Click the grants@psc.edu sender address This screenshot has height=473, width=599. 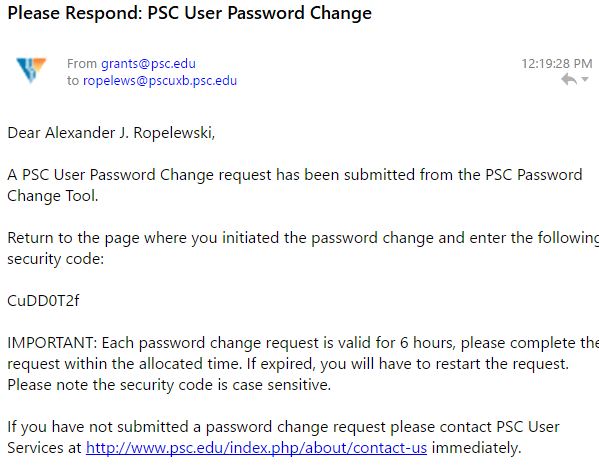point(148,63)
